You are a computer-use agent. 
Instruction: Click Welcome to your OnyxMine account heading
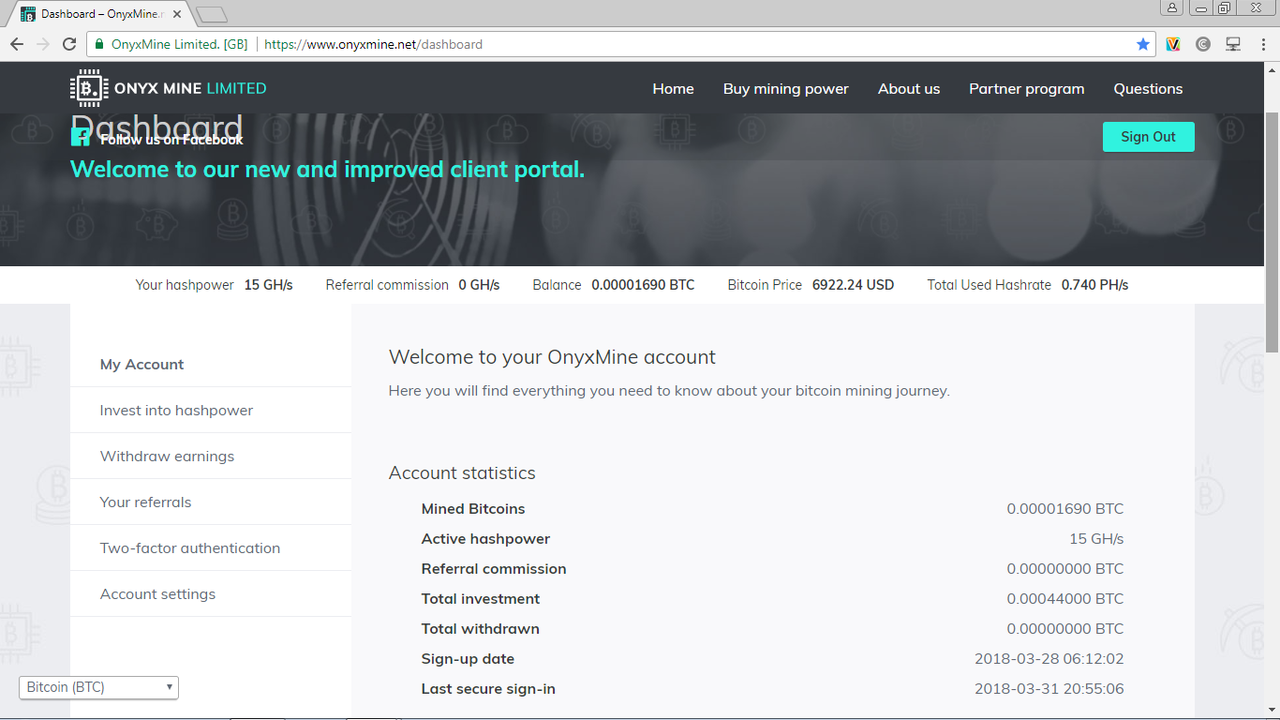552,357
